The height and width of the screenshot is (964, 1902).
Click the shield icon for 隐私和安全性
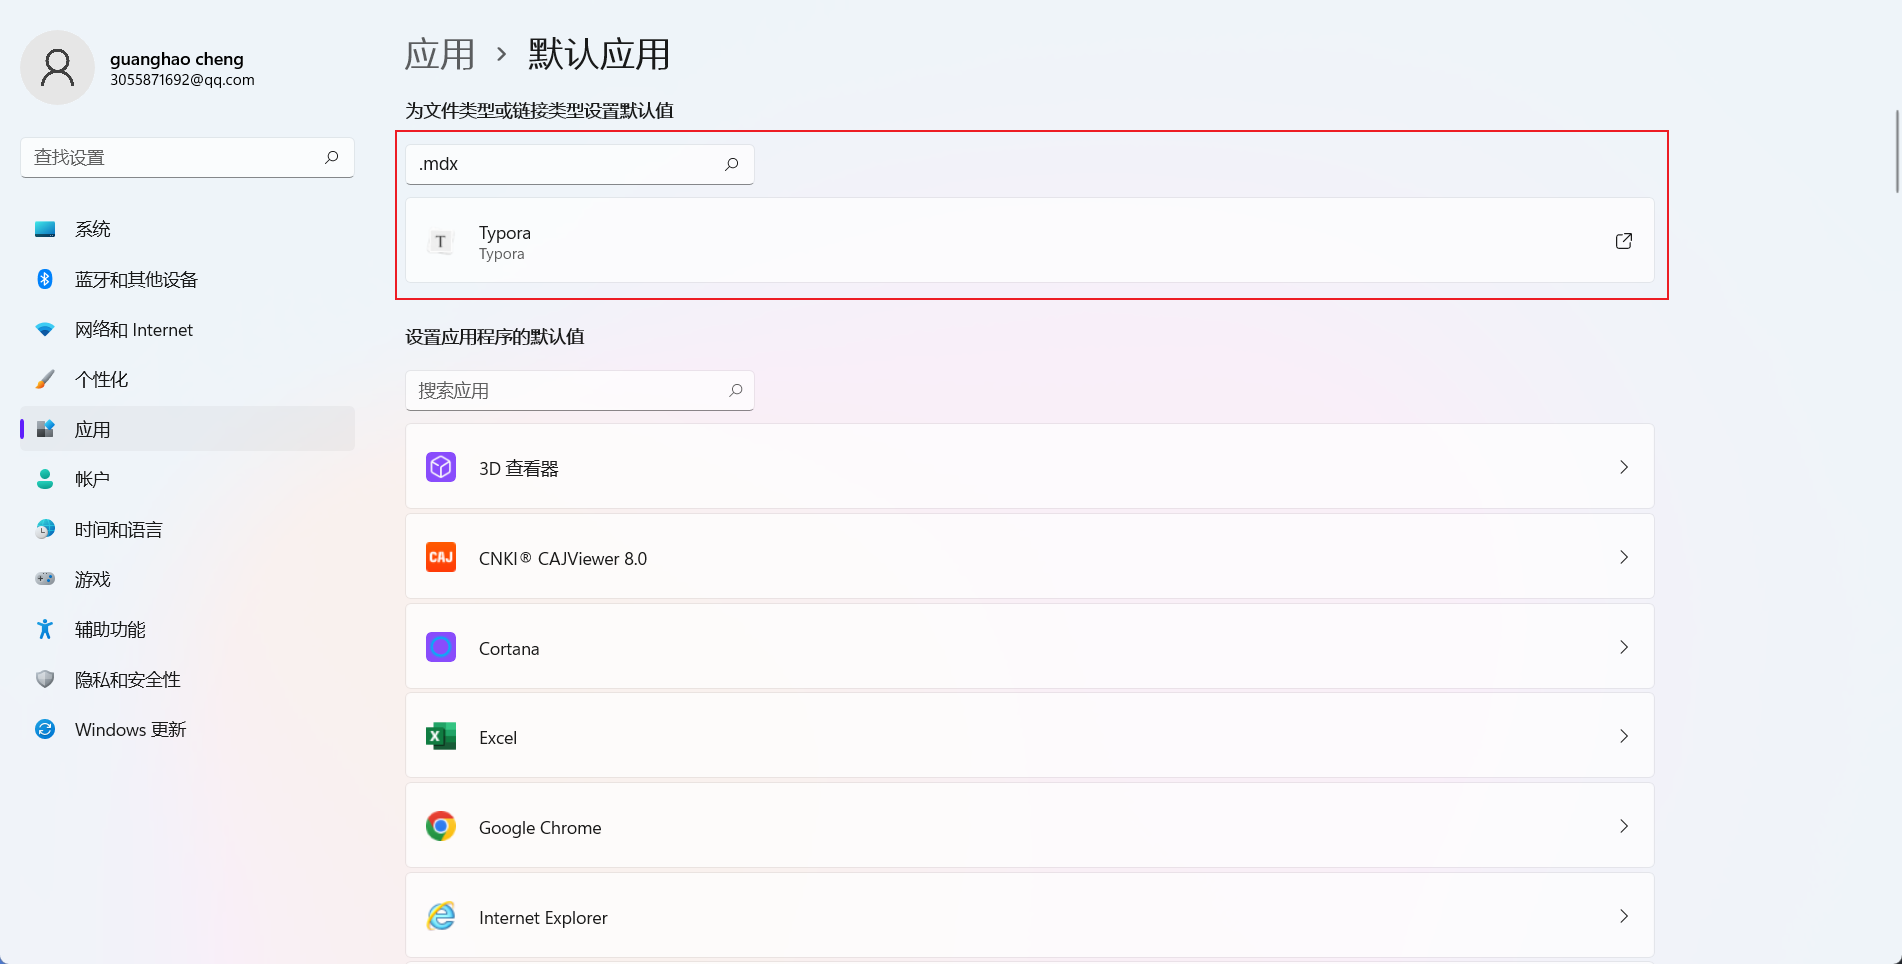click(x=45, y=679)
